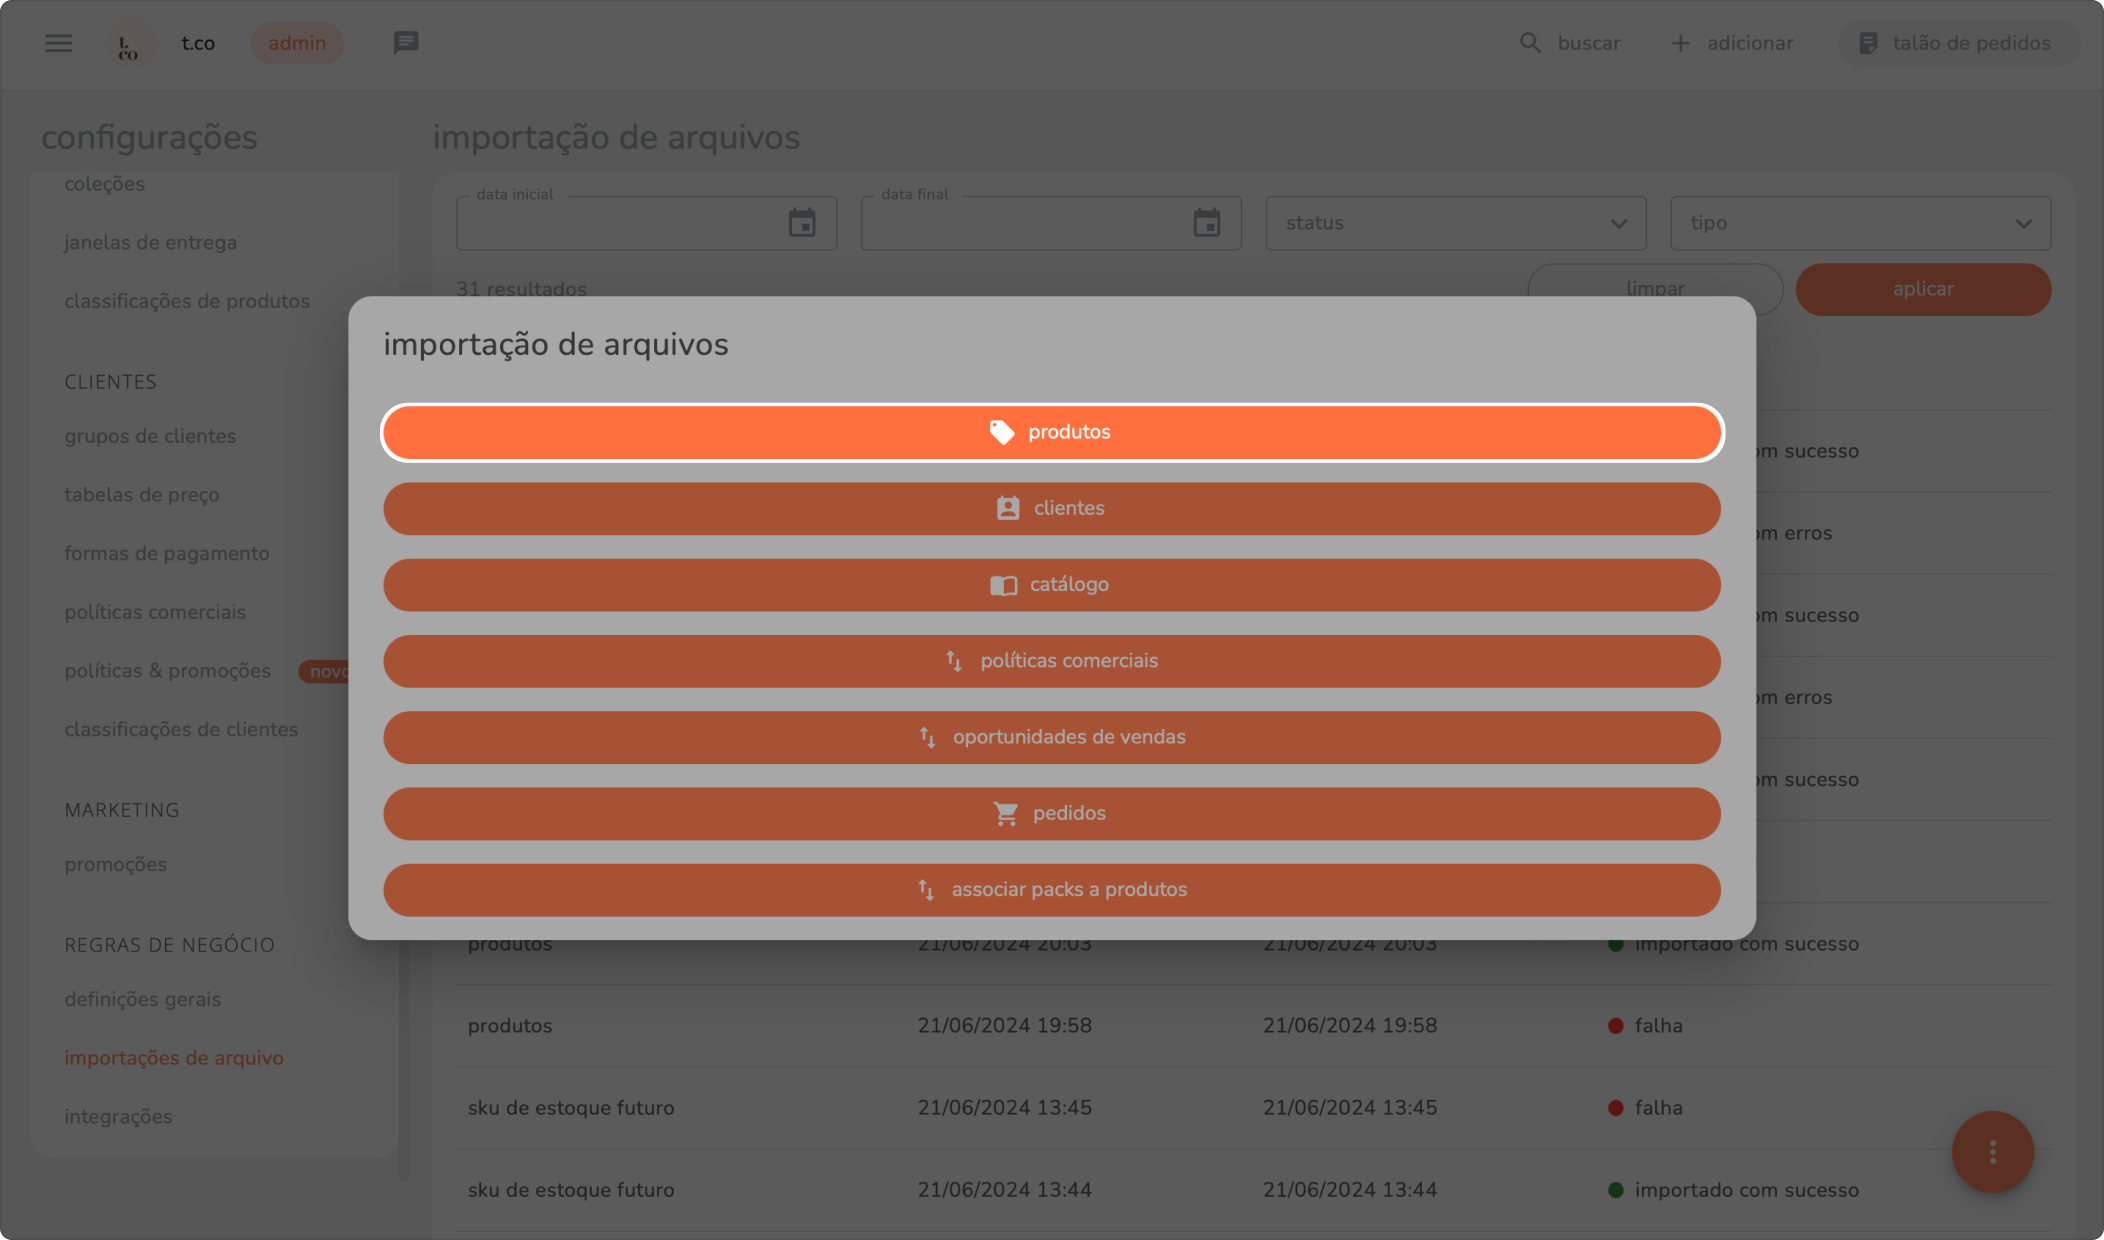Click the t.co company logo avatar
Viewport: 2104px width, 1240px height.
[128, 45]
